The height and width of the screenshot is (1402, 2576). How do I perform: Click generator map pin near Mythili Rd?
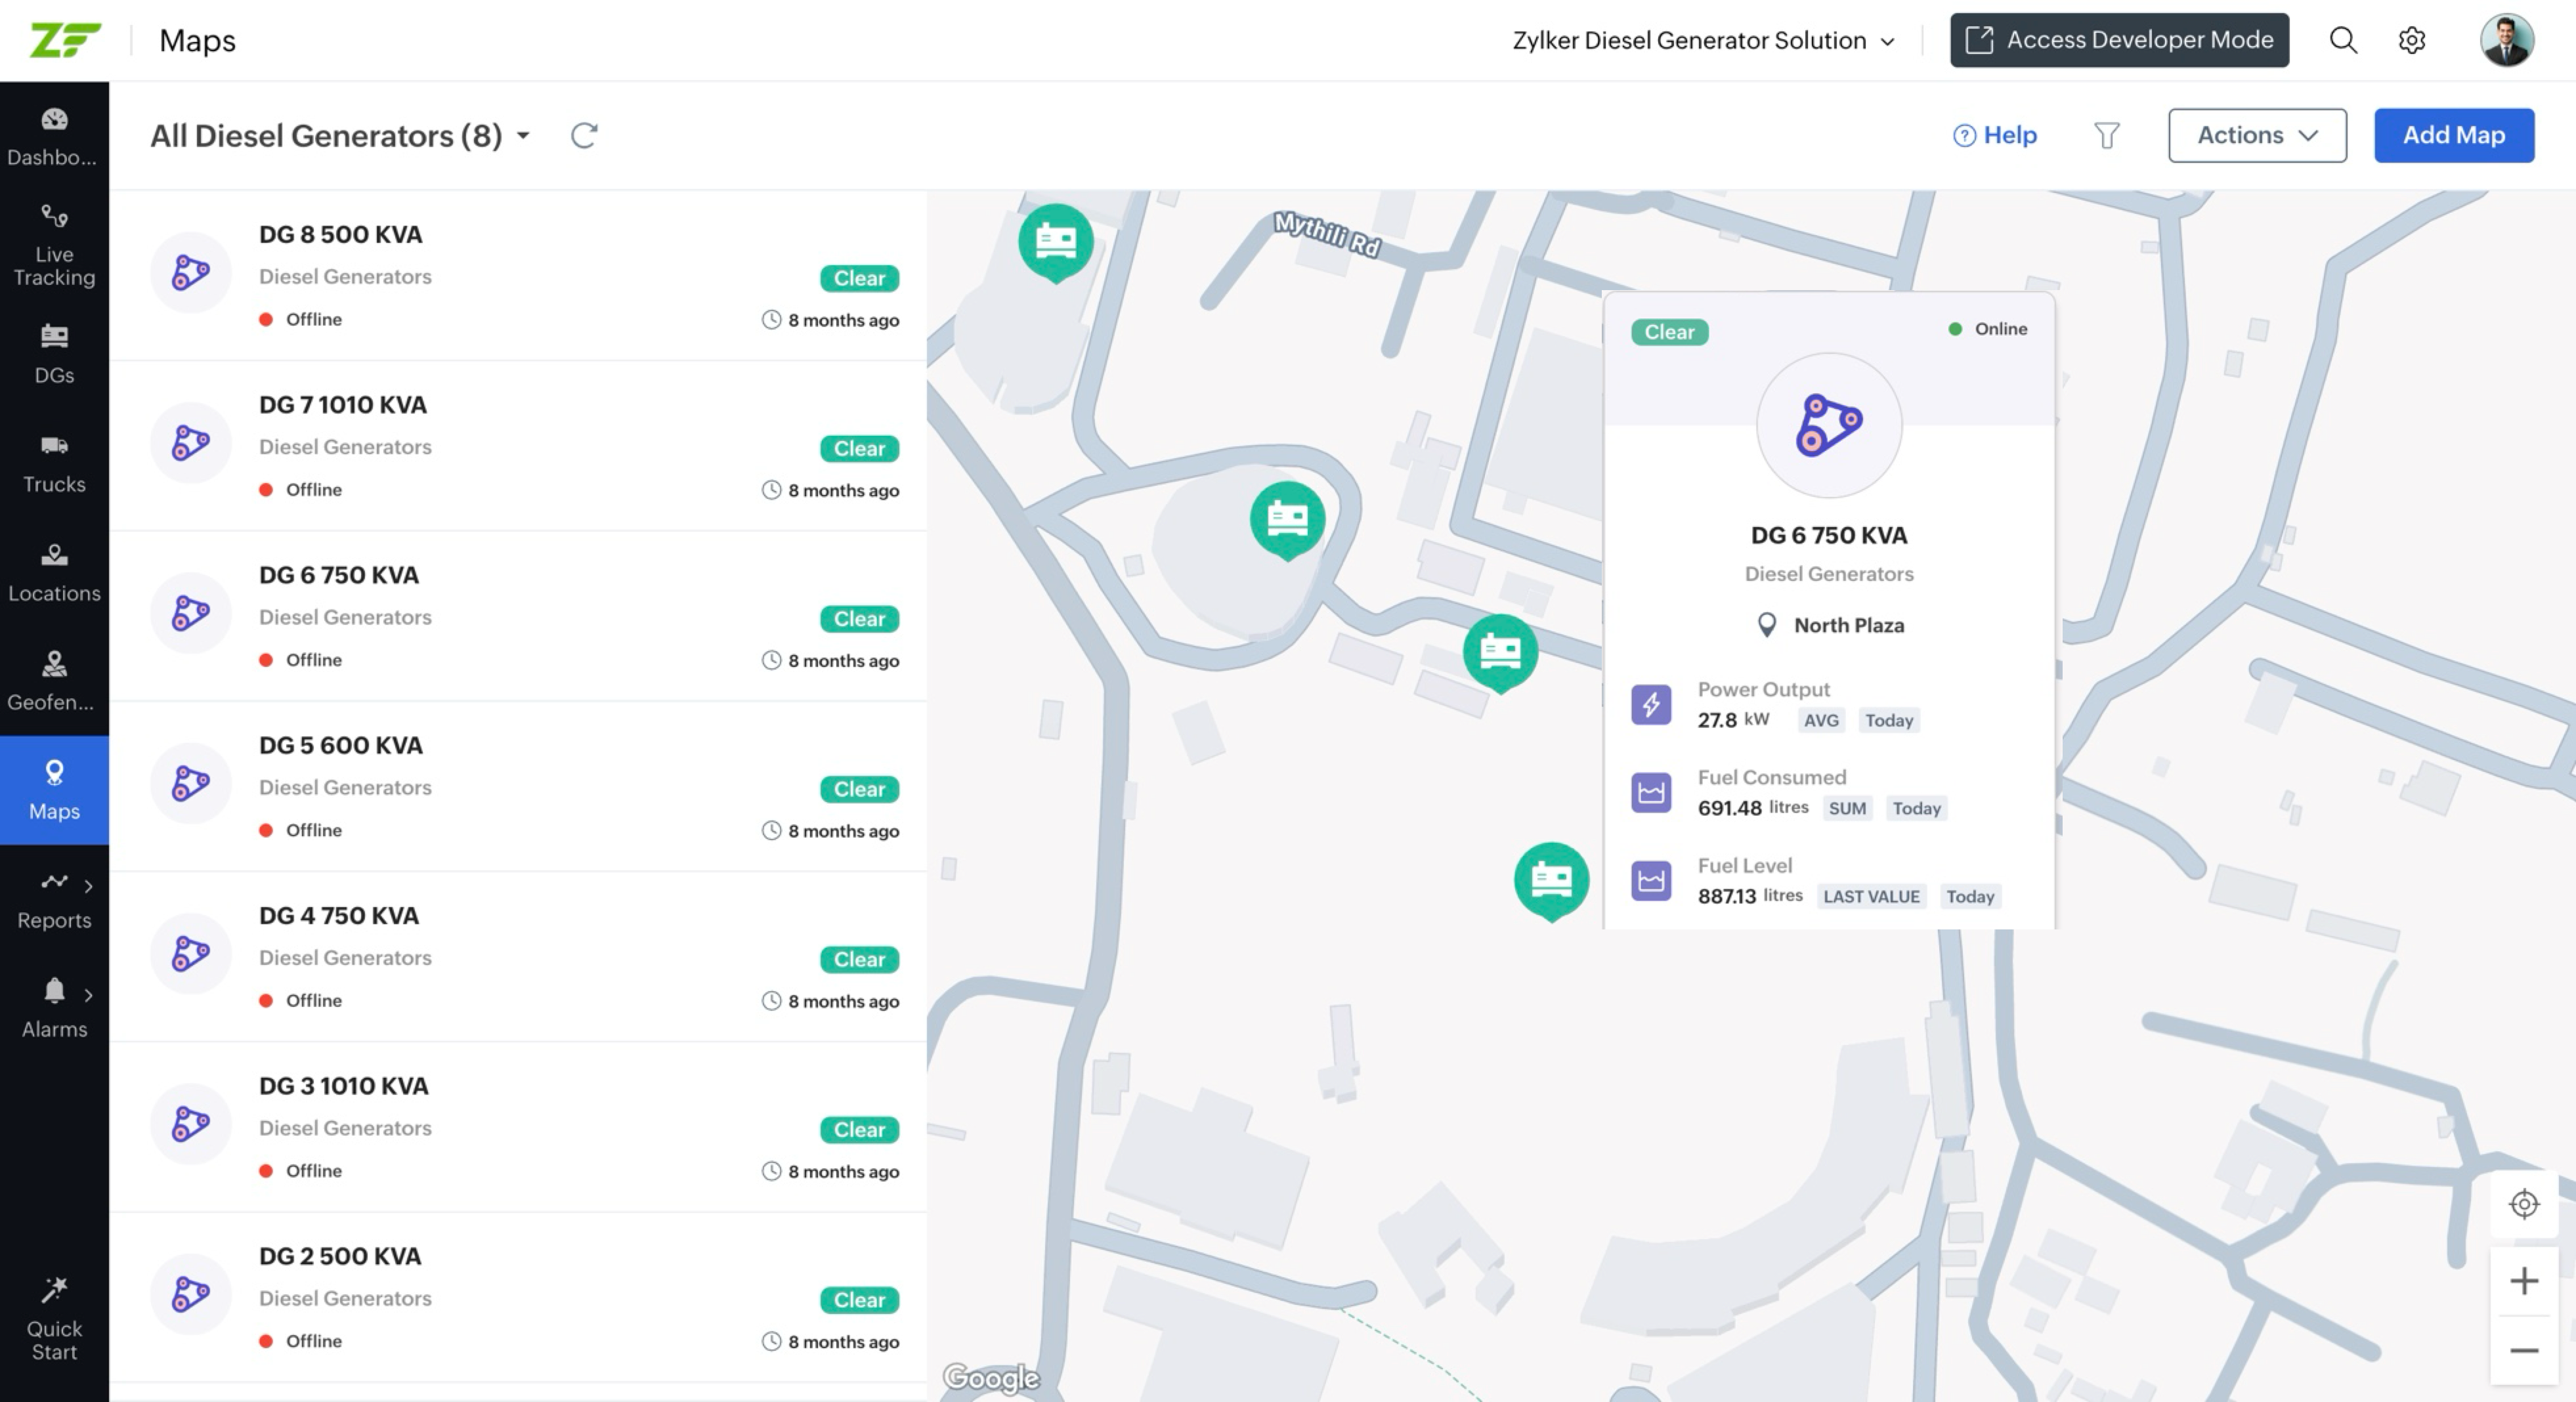pos(1055,243)
